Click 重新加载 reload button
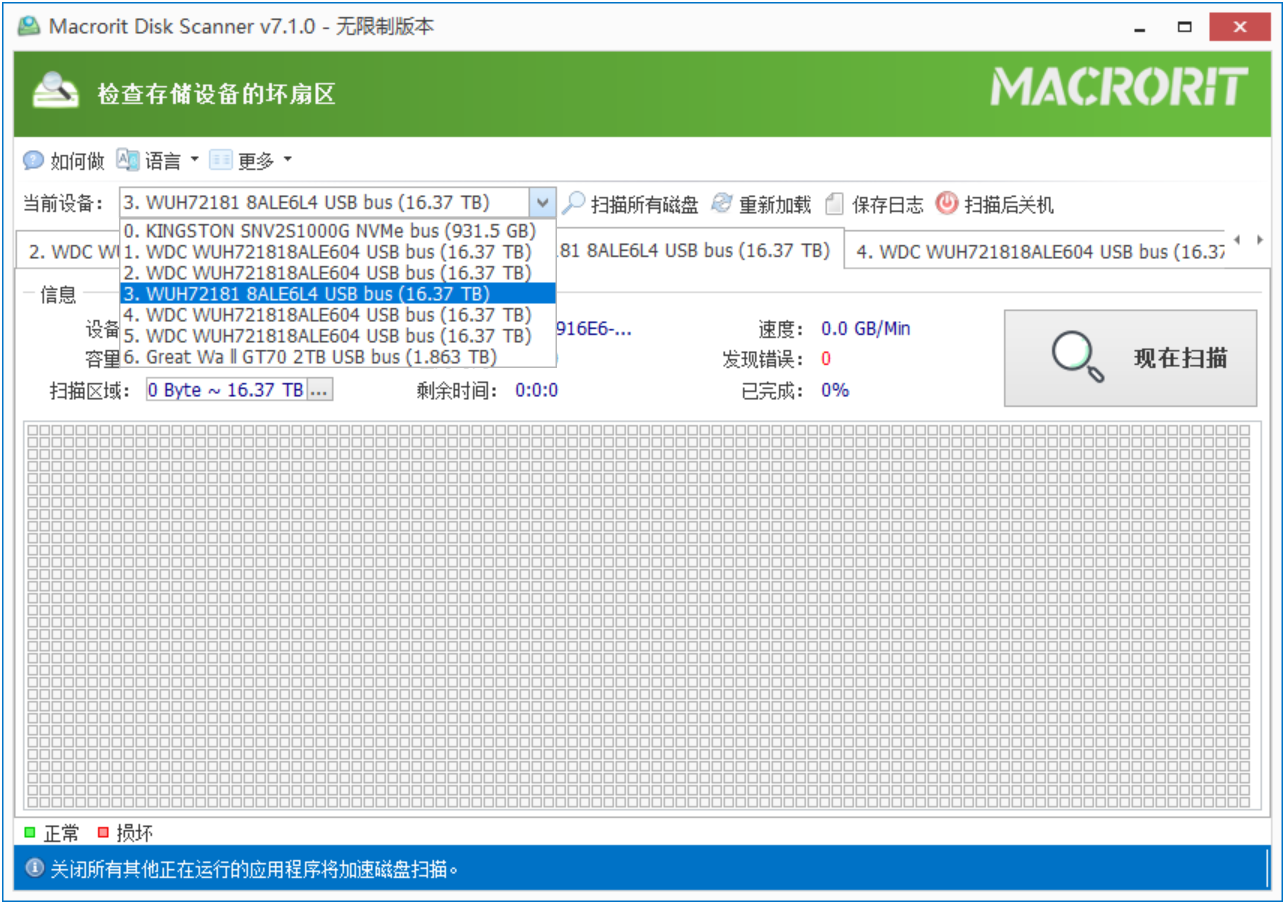The height and width of the screenshot is (904, 1284). click(x=761, y=204)
